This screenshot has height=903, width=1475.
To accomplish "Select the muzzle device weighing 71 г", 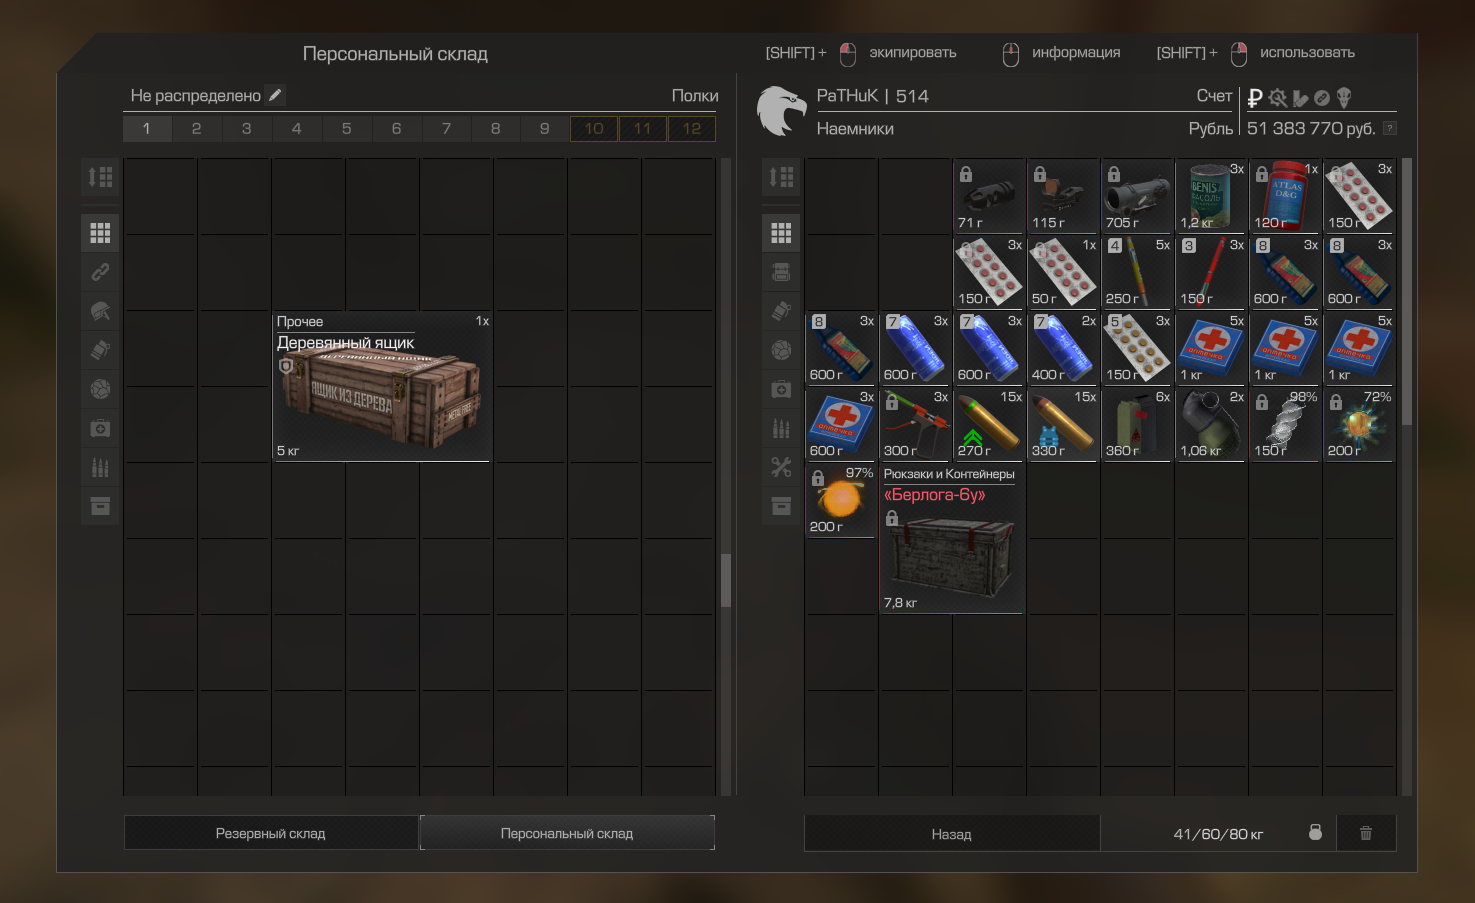I will click(x=989, y=196).
